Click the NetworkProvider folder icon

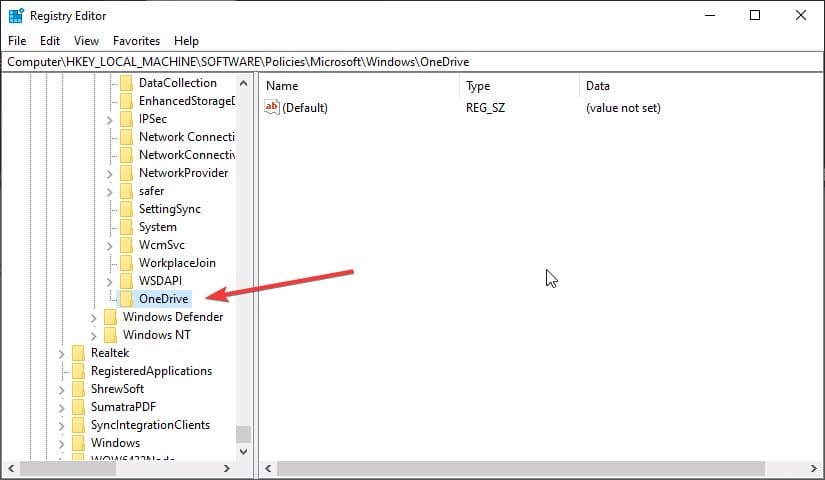pyautogui.click(x=126, y=173)
